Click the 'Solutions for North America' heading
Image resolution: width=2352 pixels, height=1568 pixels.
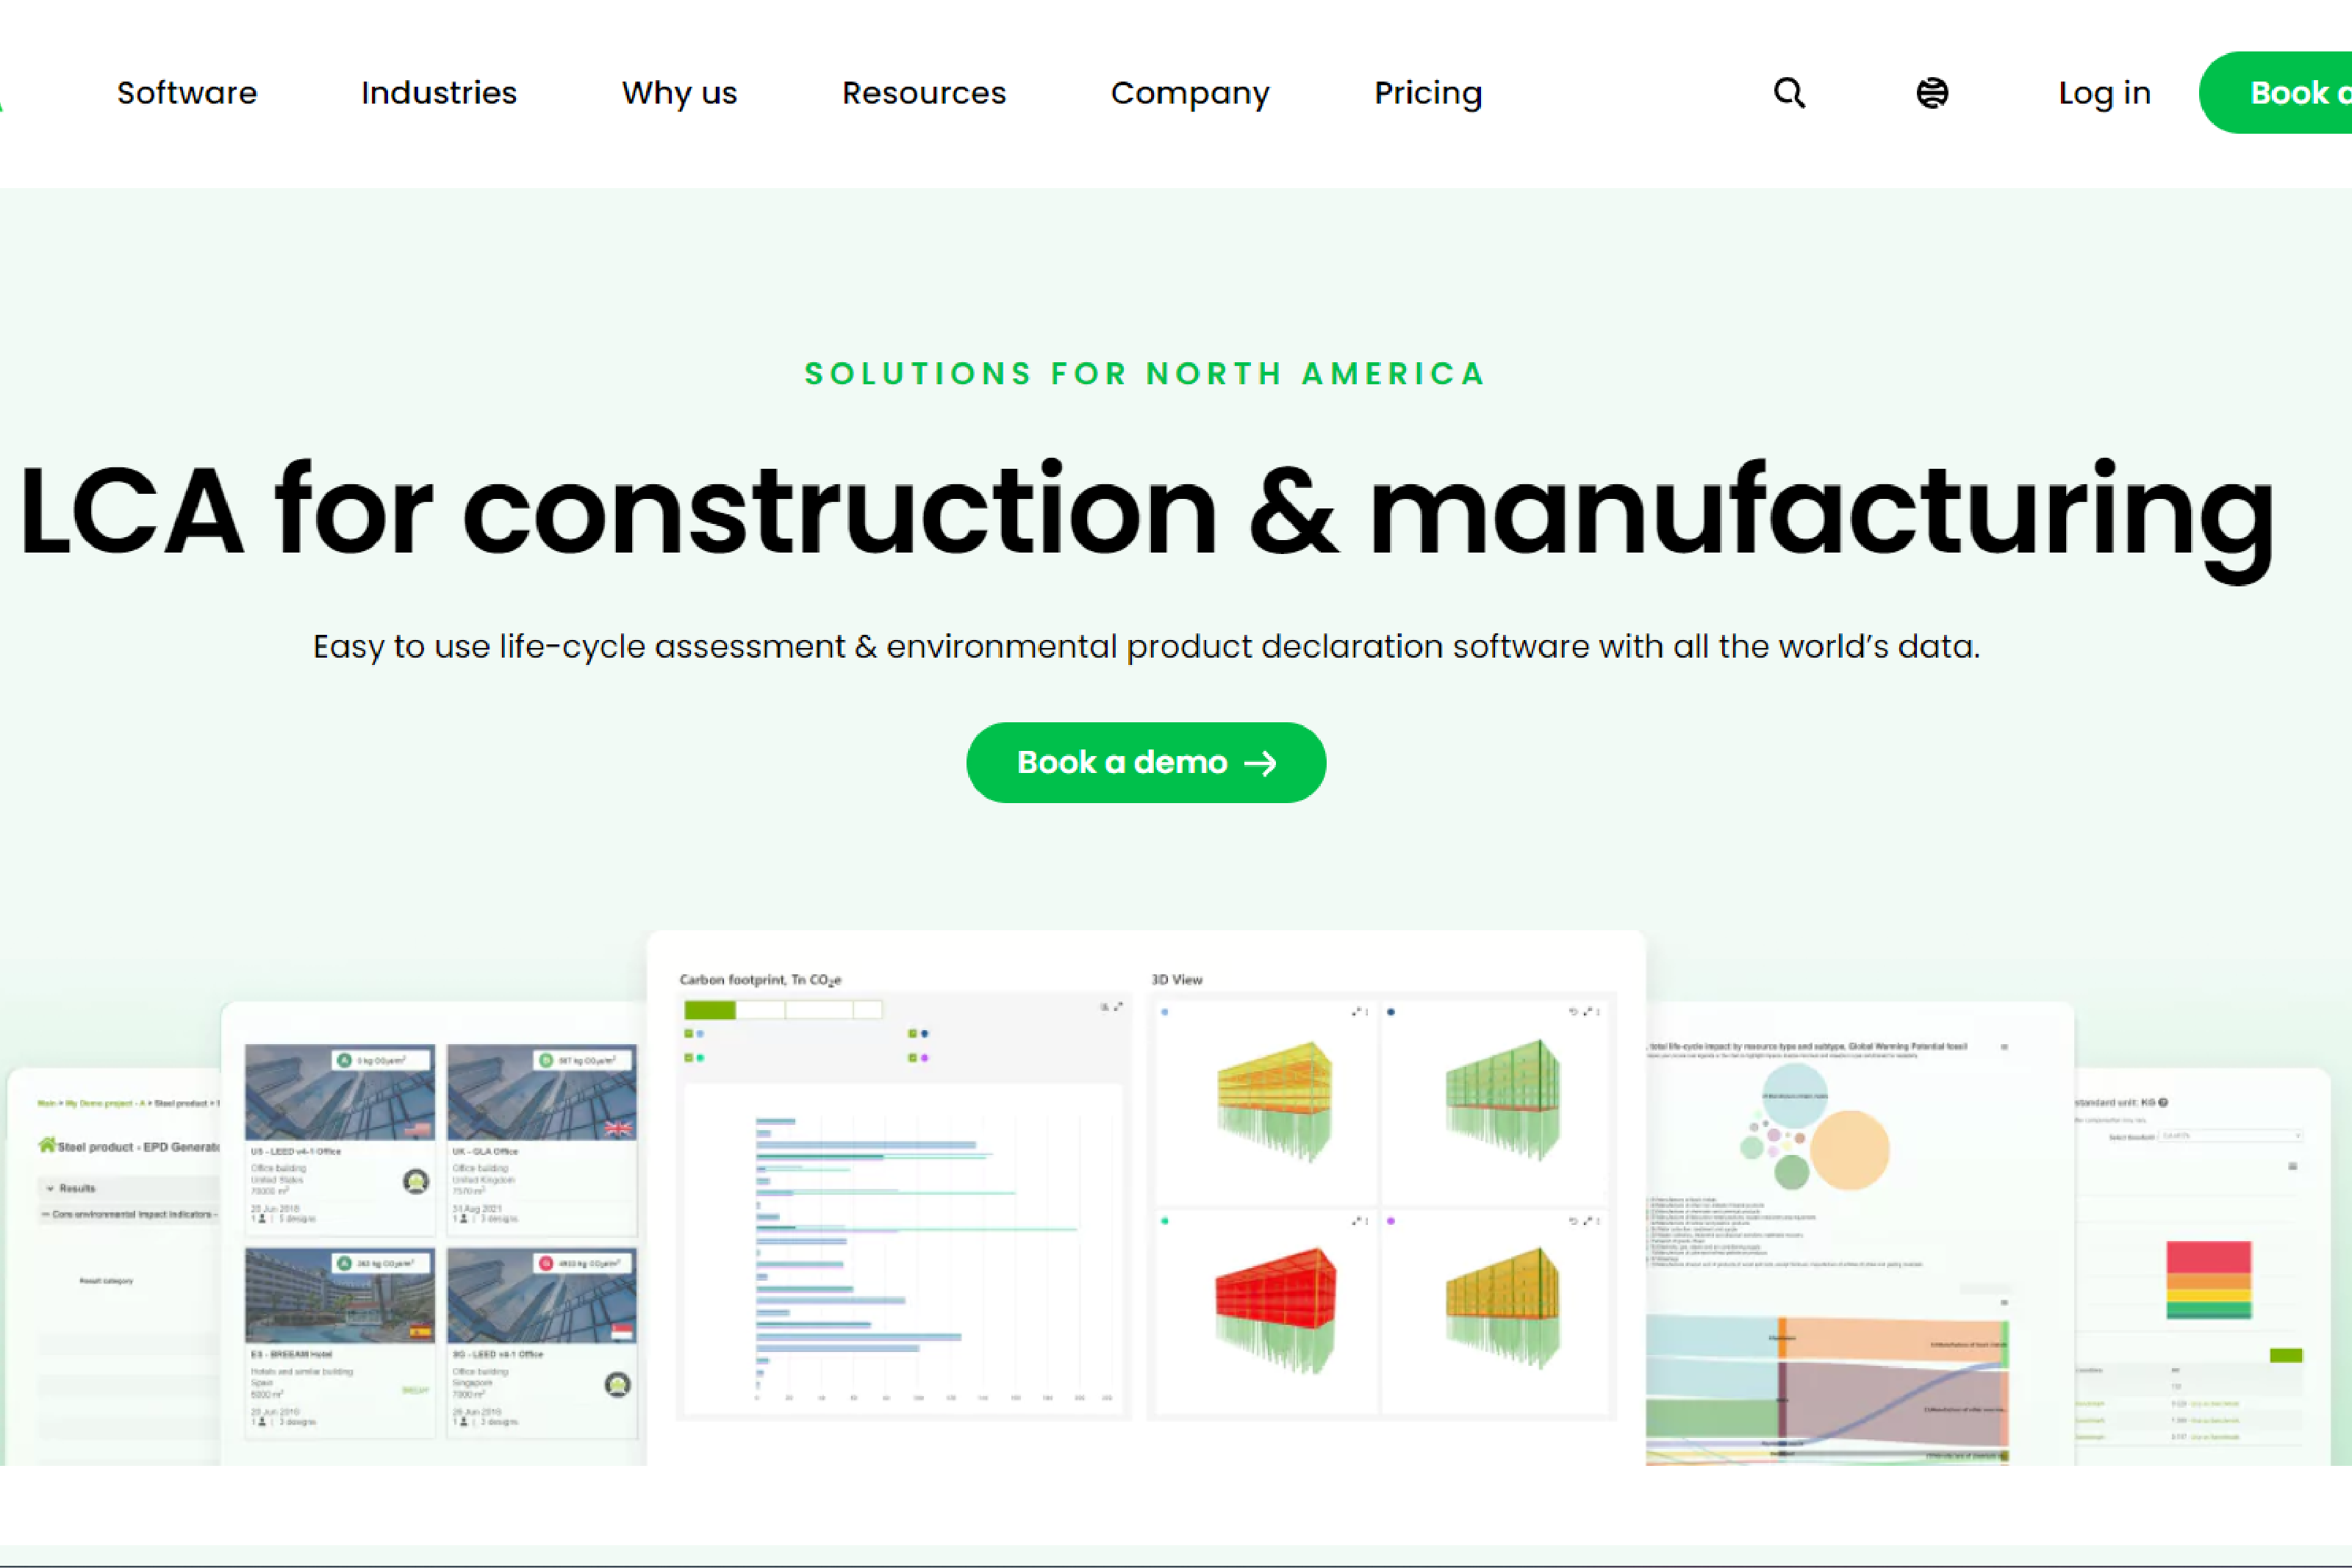coord(1146,374)
